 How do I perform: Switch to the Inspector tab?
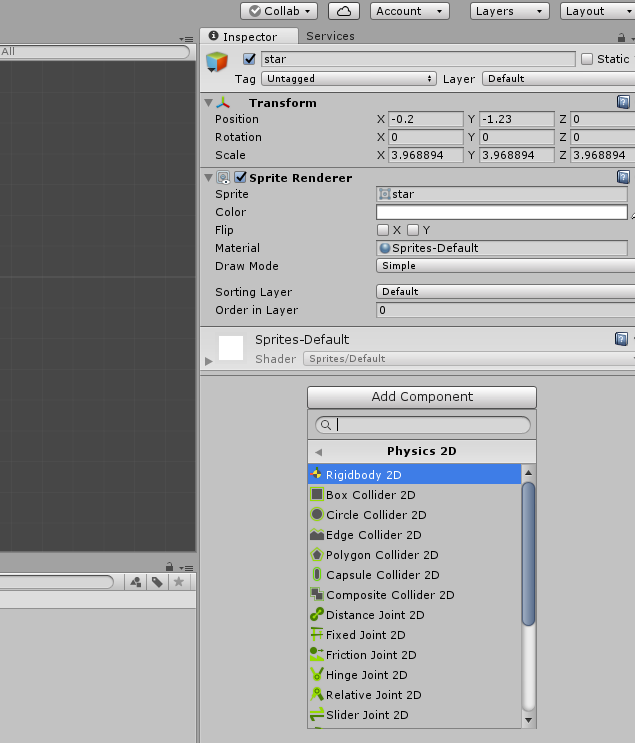[x=249, y=36]
